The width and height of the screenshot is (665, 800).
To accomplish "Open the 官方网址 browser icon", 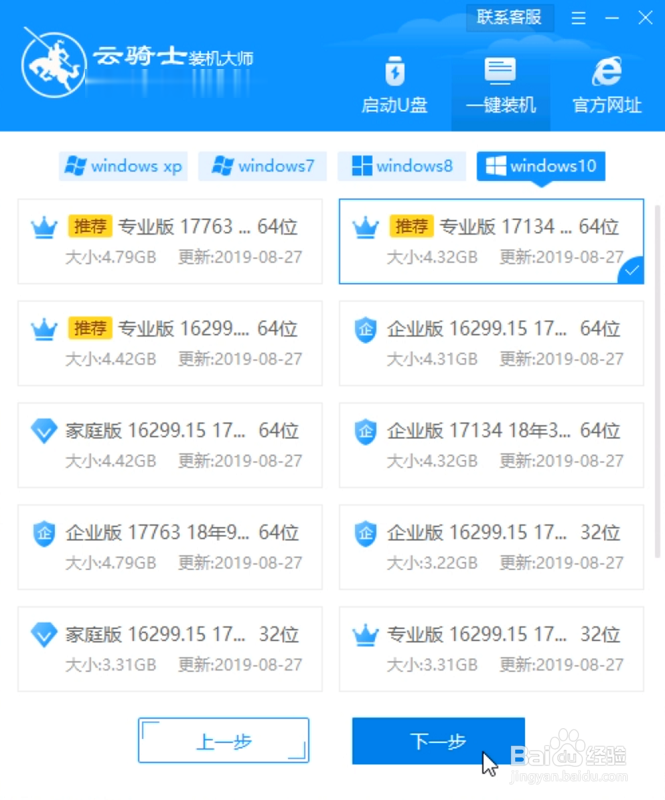I will click(607, 71).
